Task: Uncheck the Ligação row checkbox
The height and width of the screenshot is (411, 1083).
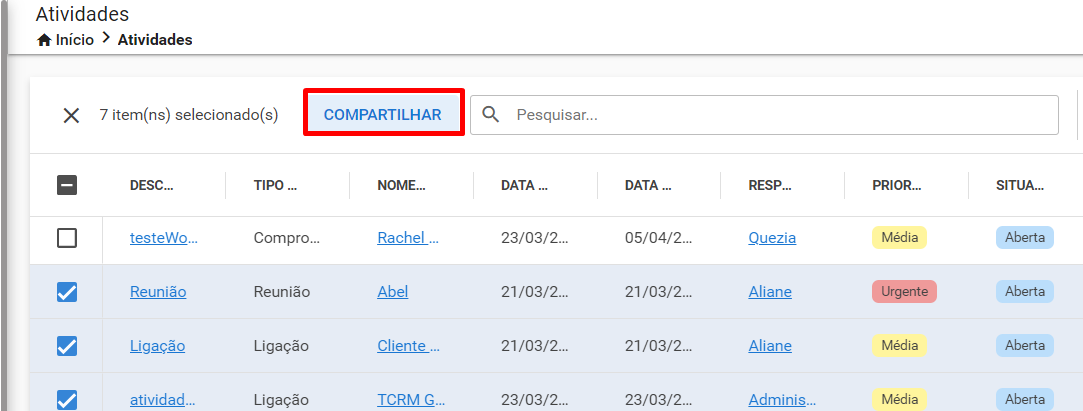Action: click(x=67, y=346)
